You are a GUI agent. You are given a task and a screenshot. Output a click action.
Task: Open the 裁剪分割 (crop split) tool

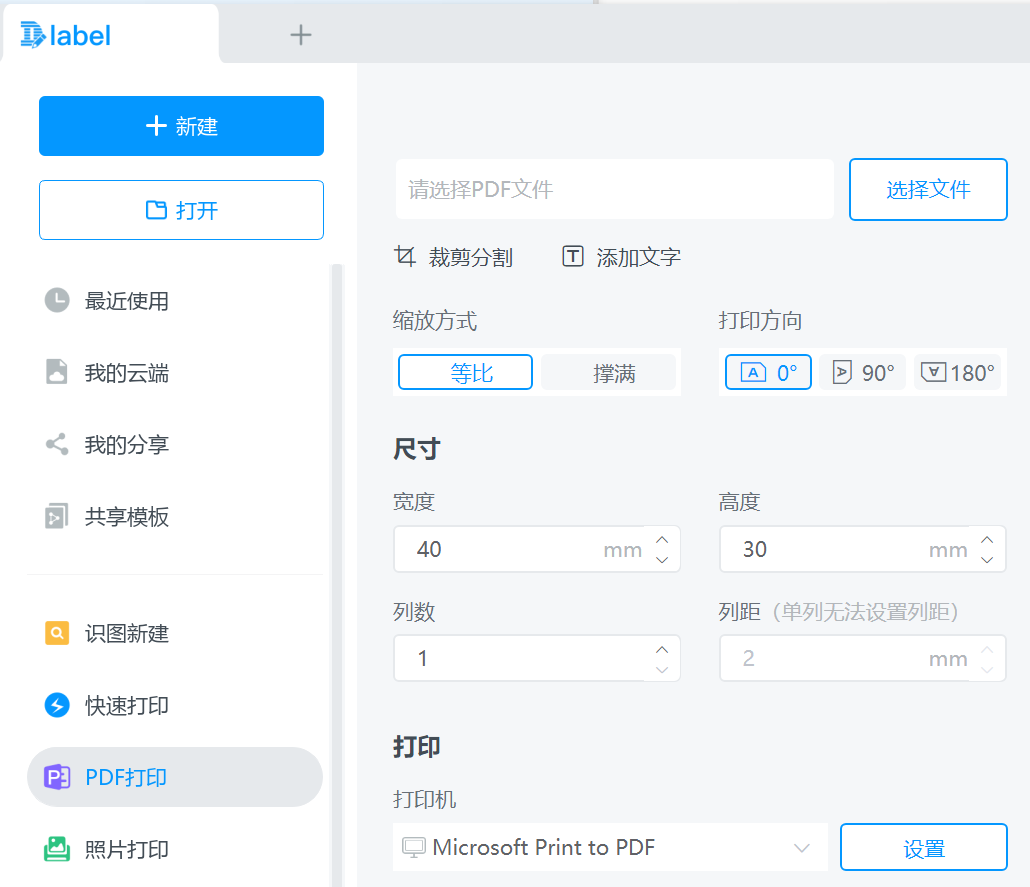[x=455, y=256]
